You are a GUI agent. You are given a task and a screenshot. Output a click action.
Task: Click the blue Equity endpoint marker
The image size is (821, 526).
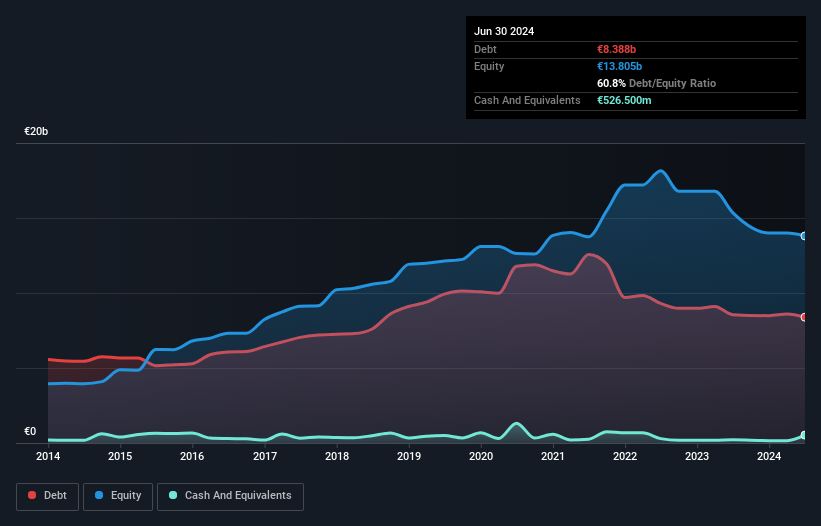(x=804, y=236)
